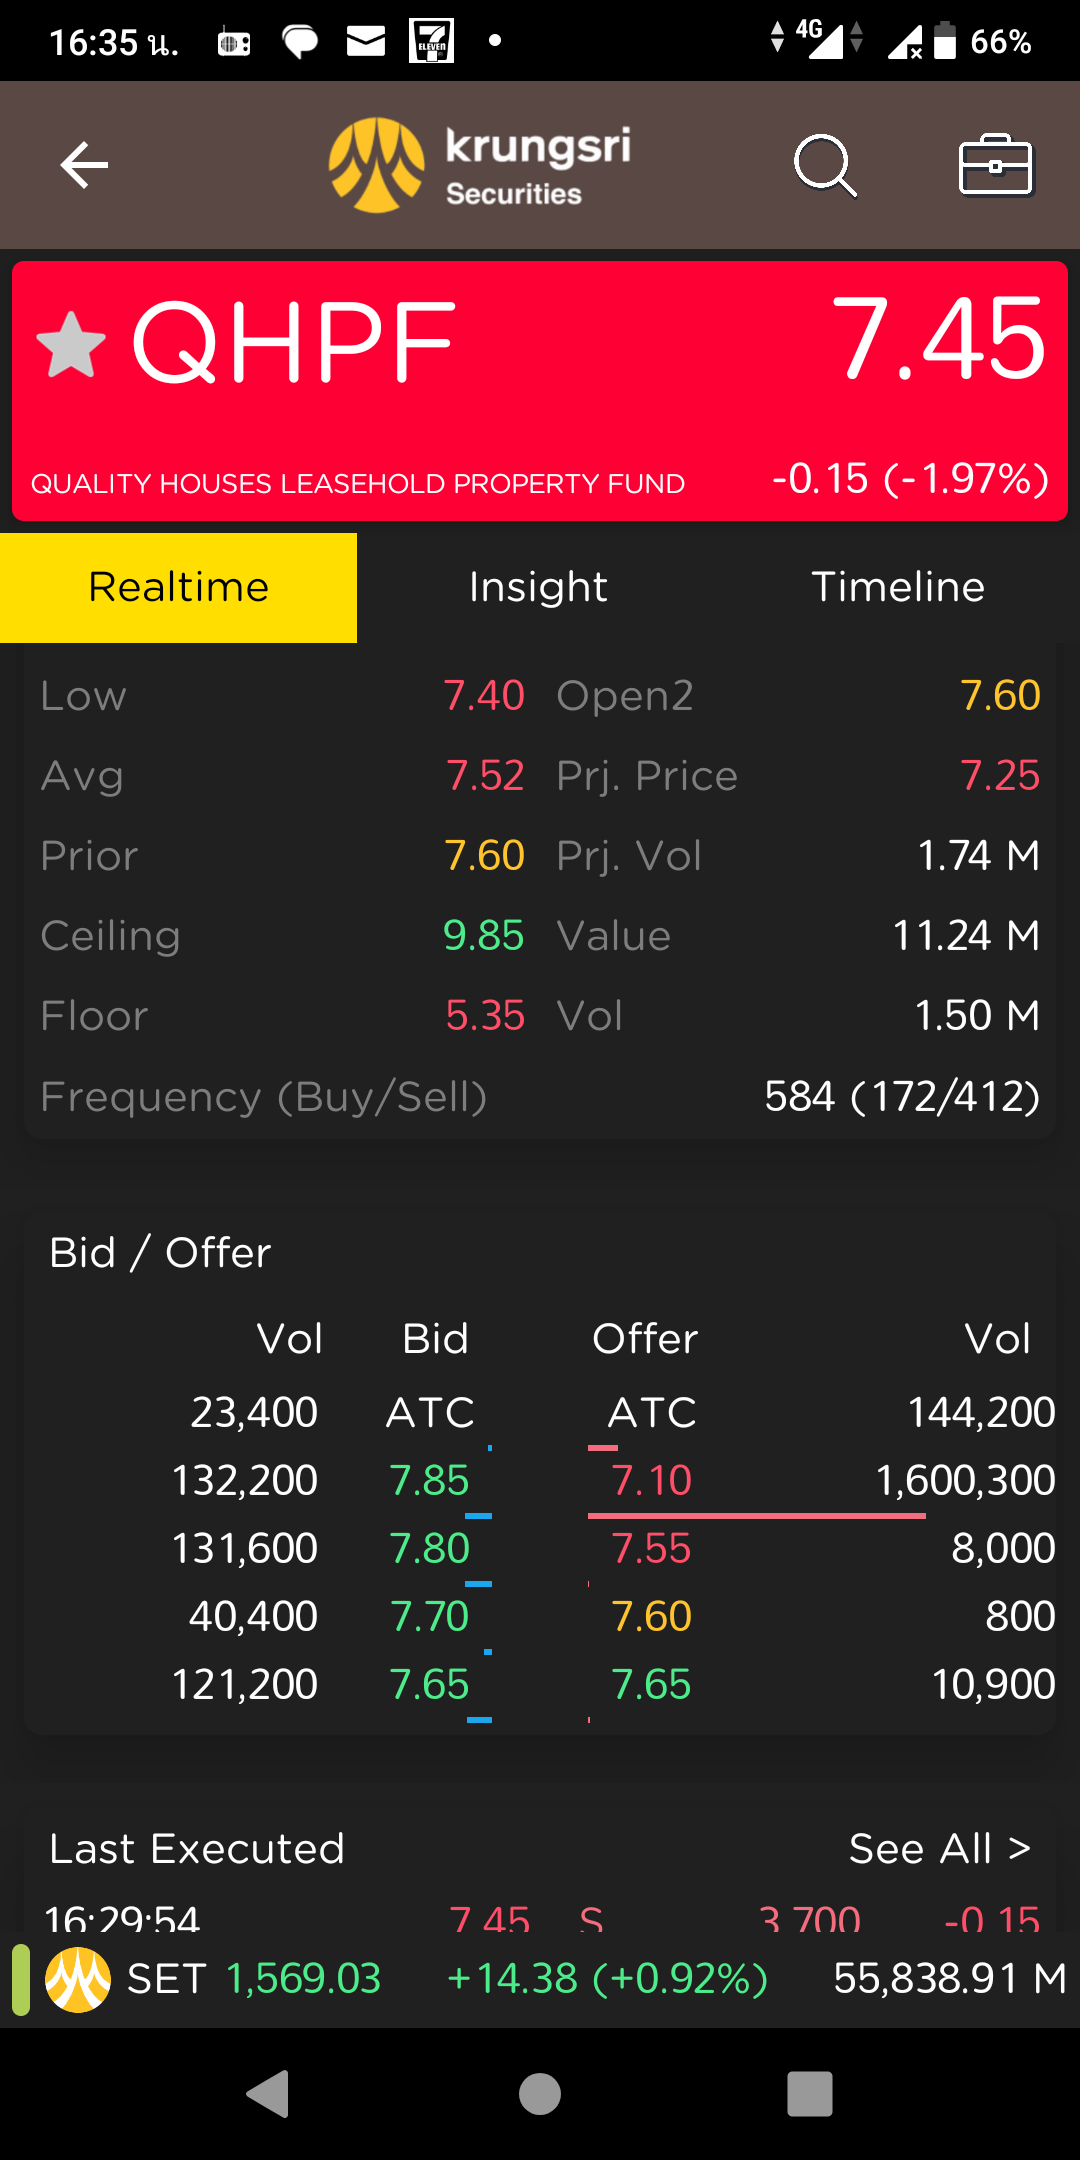1080x2160 pixels.
Task: Tap the SET index value 1,569.03
Action: pyautogui.click(x=304, y=1979)
